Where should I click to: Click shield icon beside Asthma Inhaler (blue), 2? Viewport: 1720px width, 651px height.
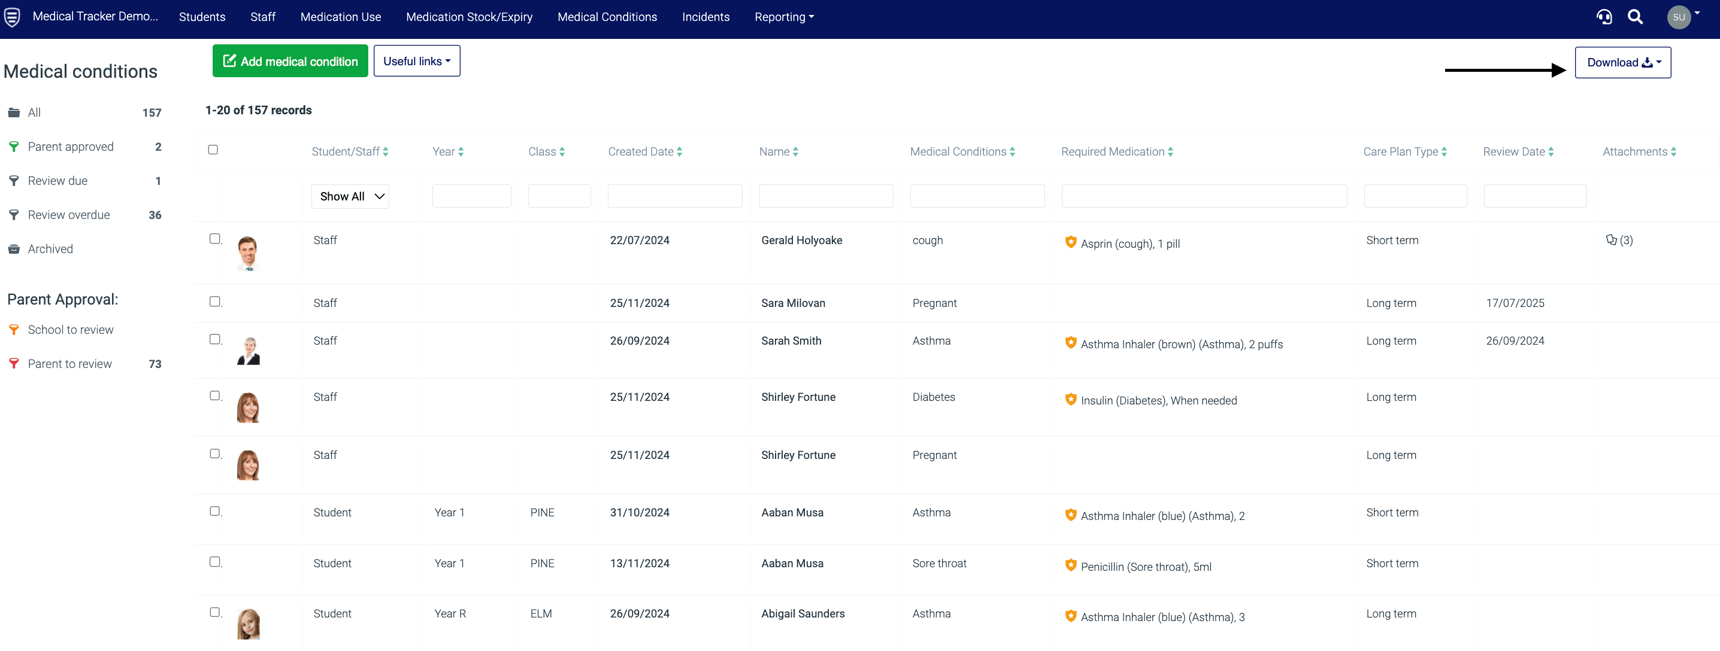point(1070,514)
